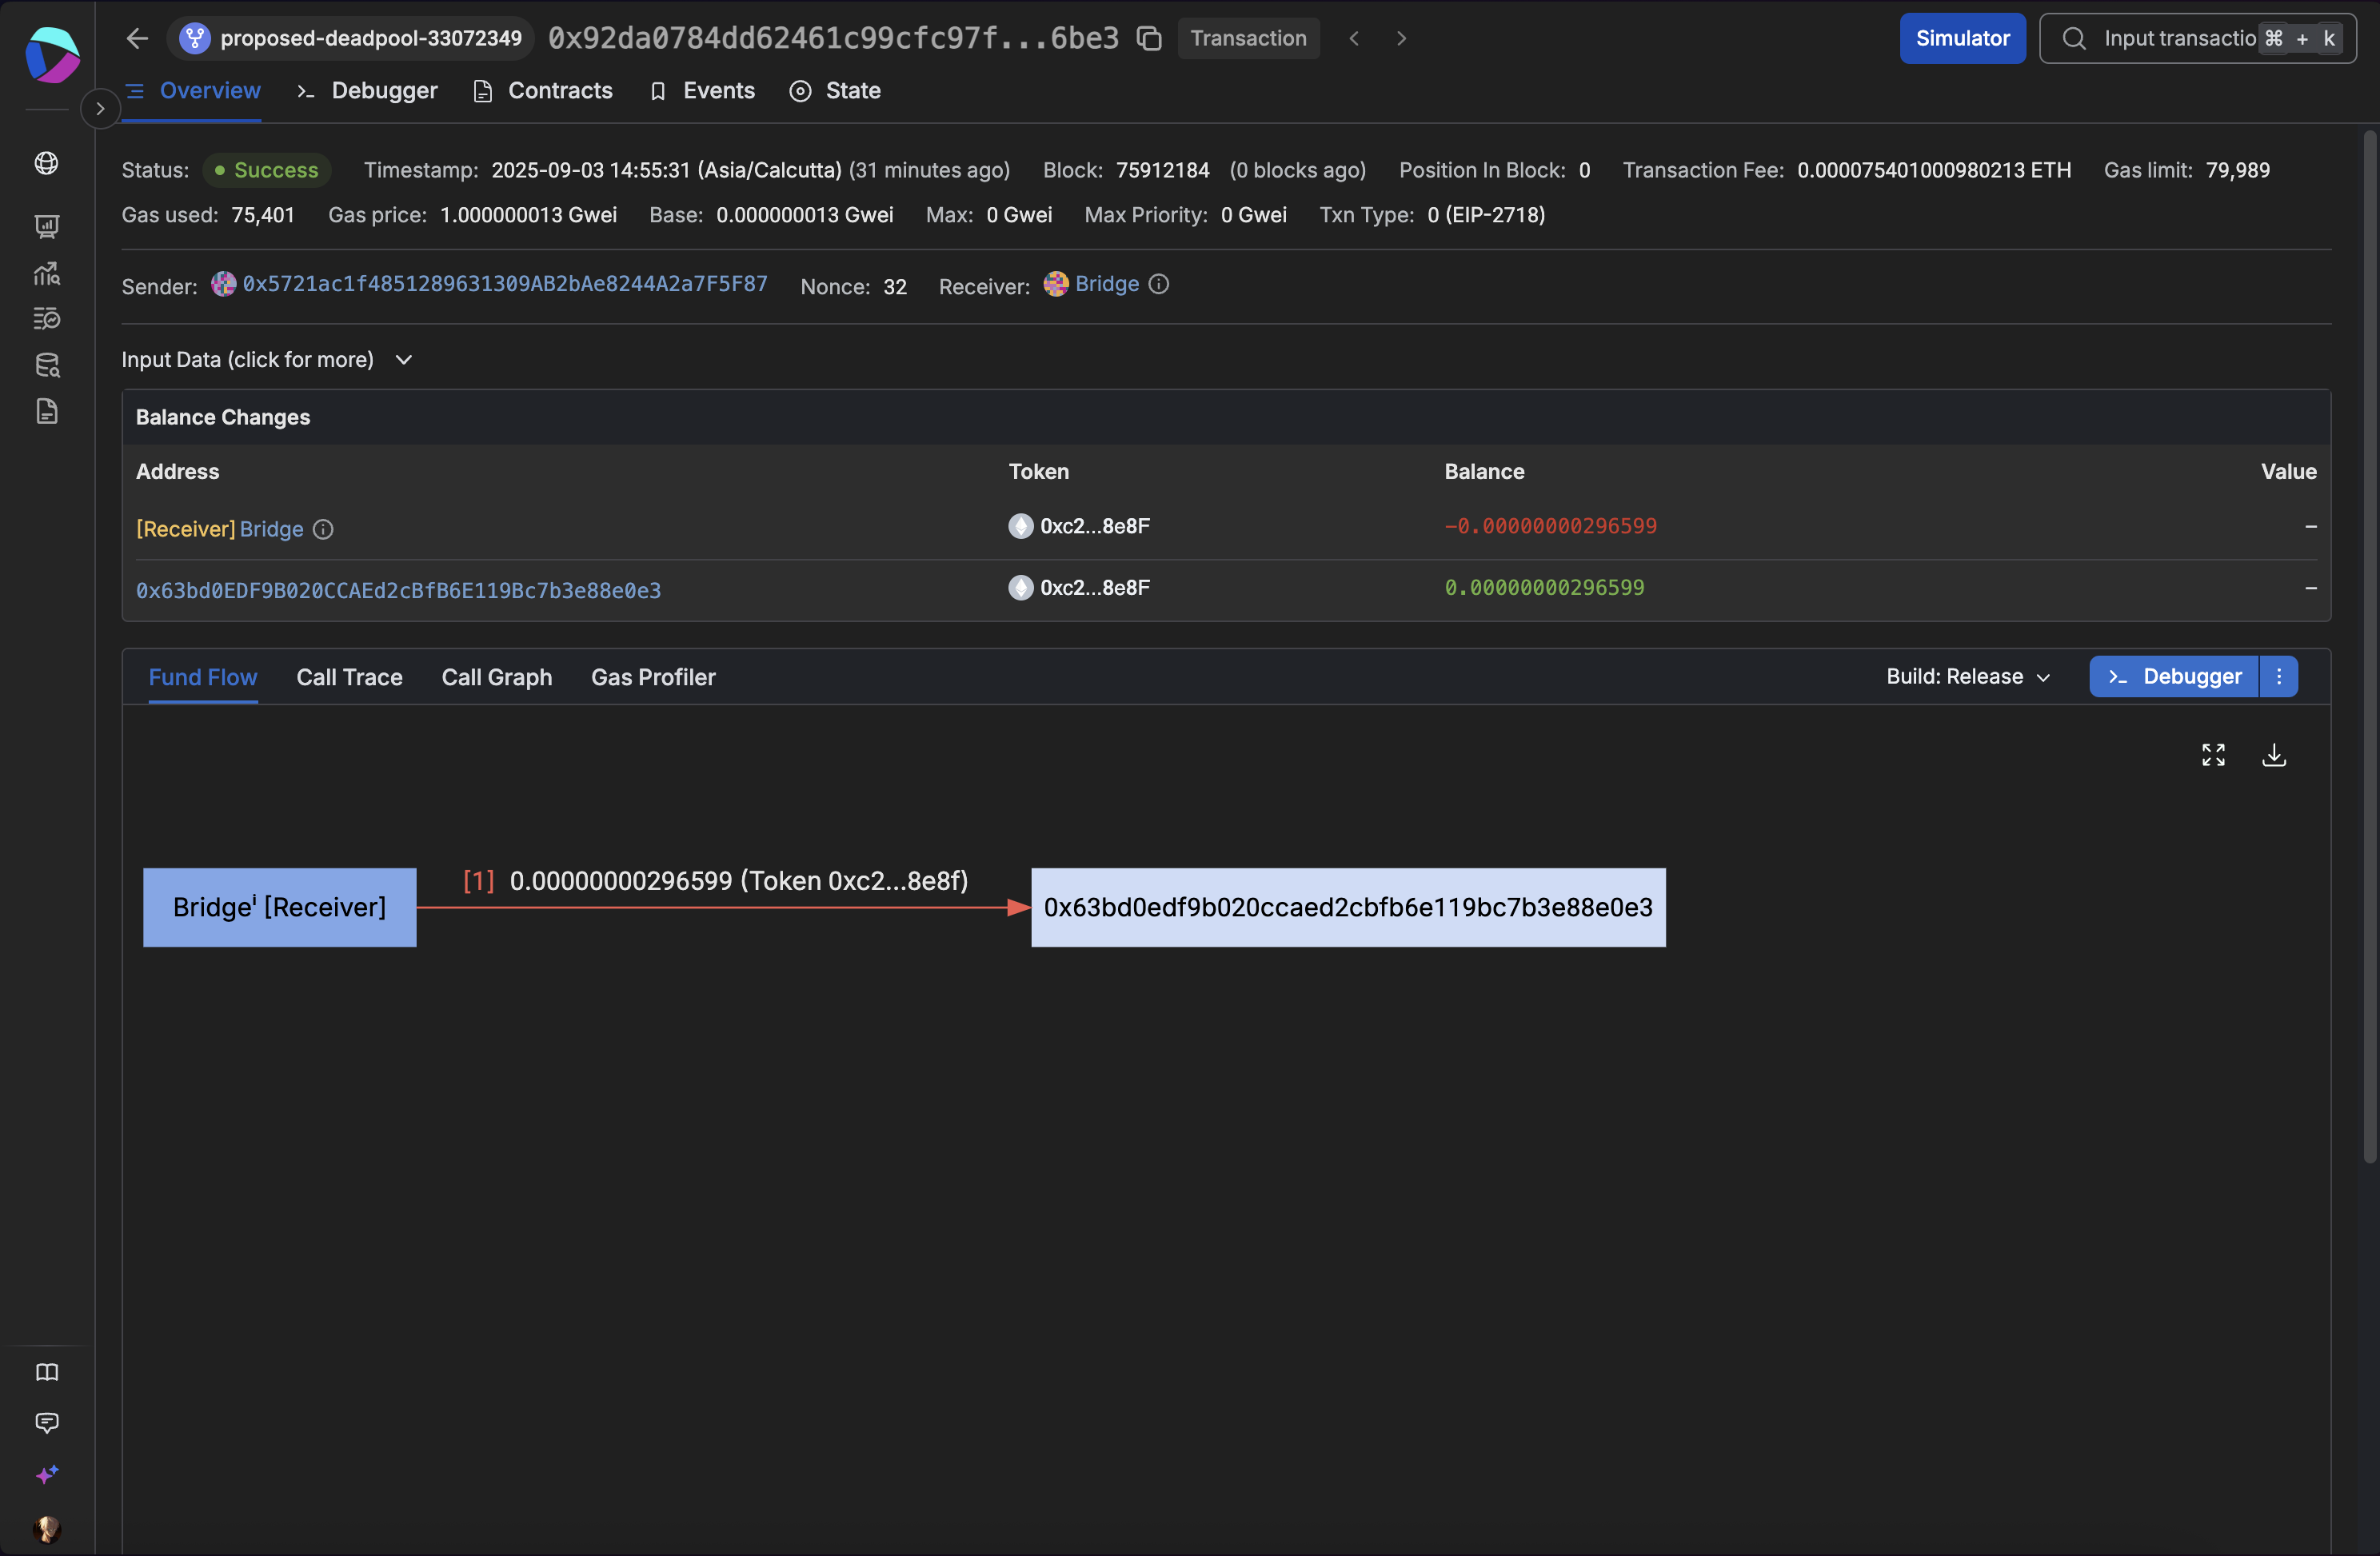Viewport: 2380px width, 1556px height.
Task: Open the docs book icon in sidebar
Action: coord(47,1372)
